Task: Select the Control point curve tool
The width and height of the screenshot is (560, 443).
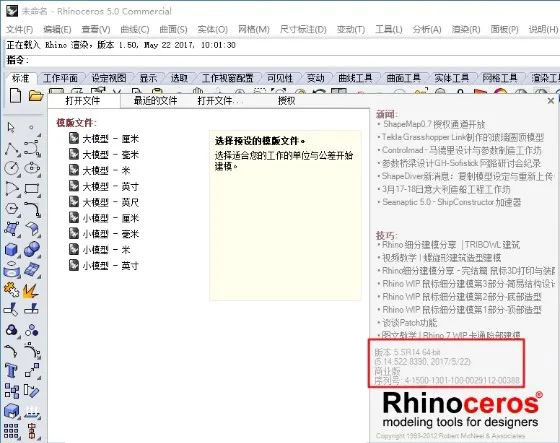Action: 32,148
